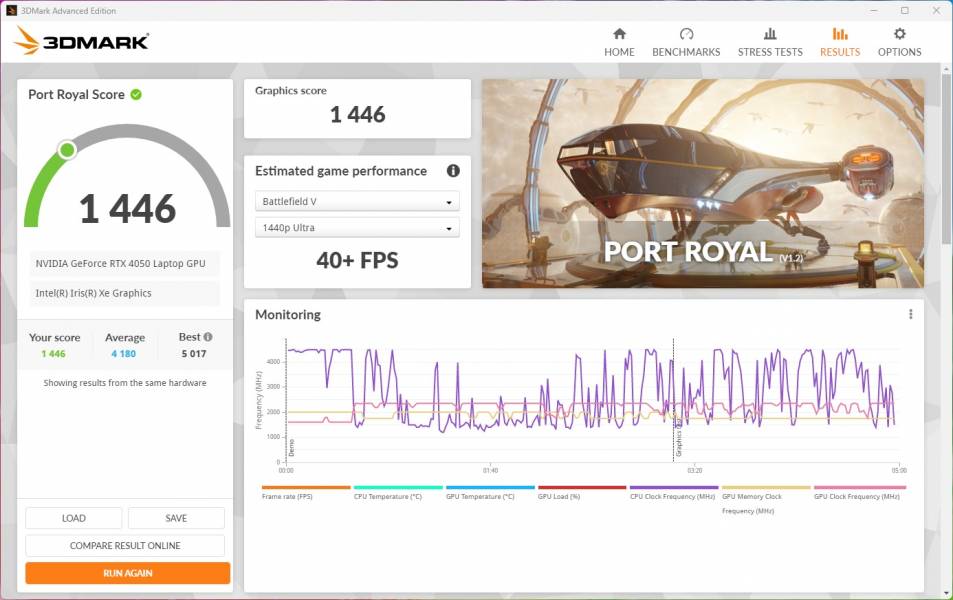This screenshot has width=953, height=600.
Task: Toggle GPU Memory Clock Frequency legend
Action: 766,500
